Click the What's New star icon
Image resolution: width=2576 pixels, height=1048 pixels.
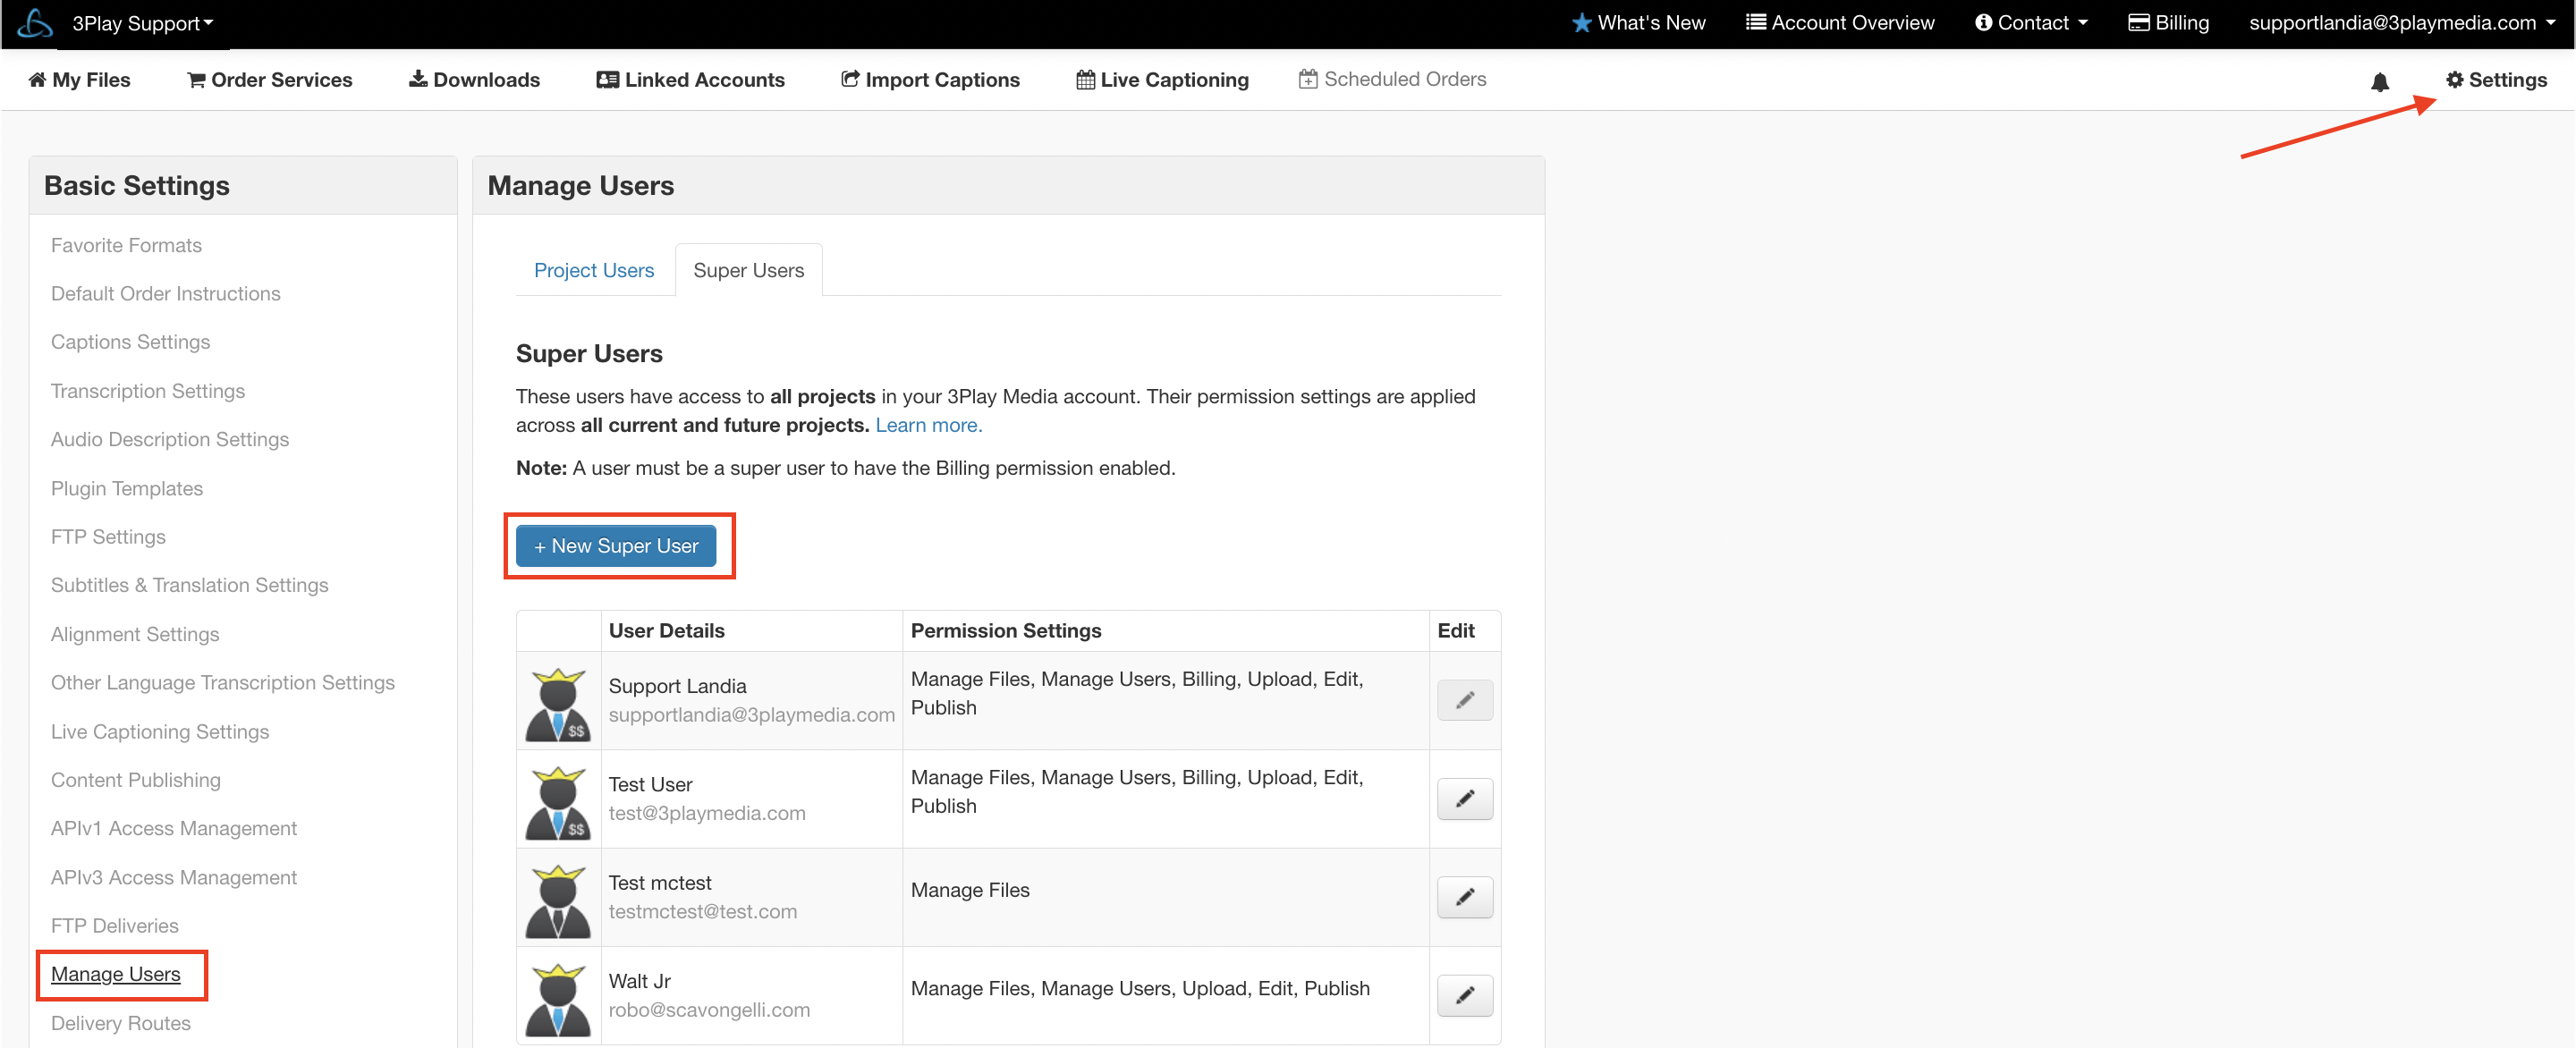1581,23
